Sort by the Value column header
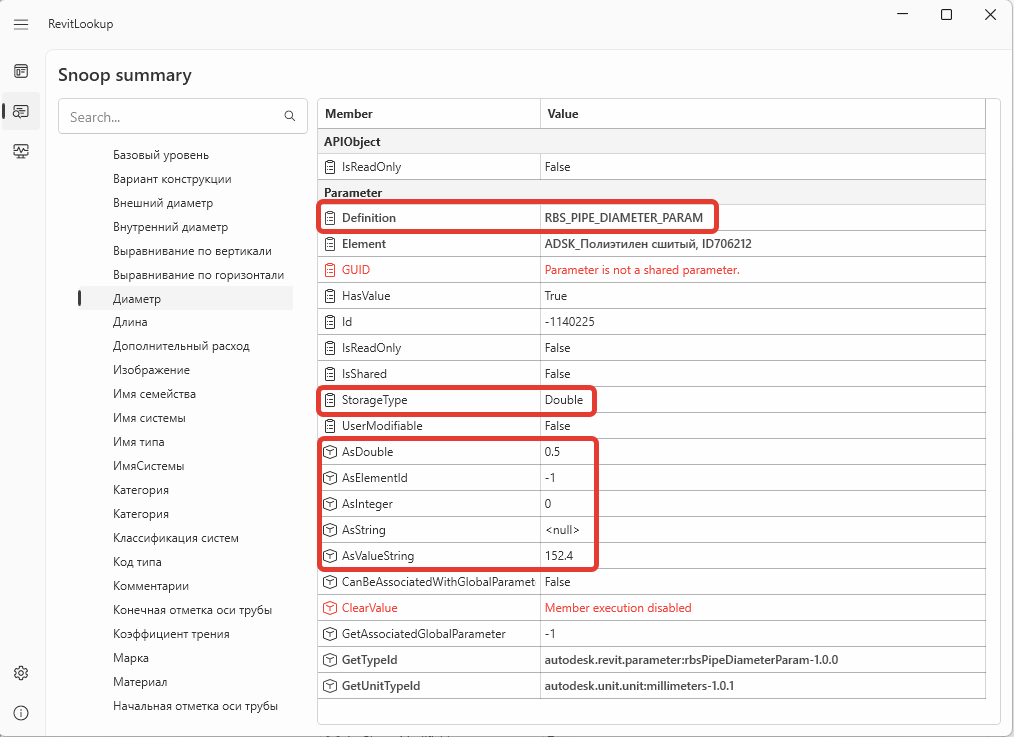 [x=763, y=114]
